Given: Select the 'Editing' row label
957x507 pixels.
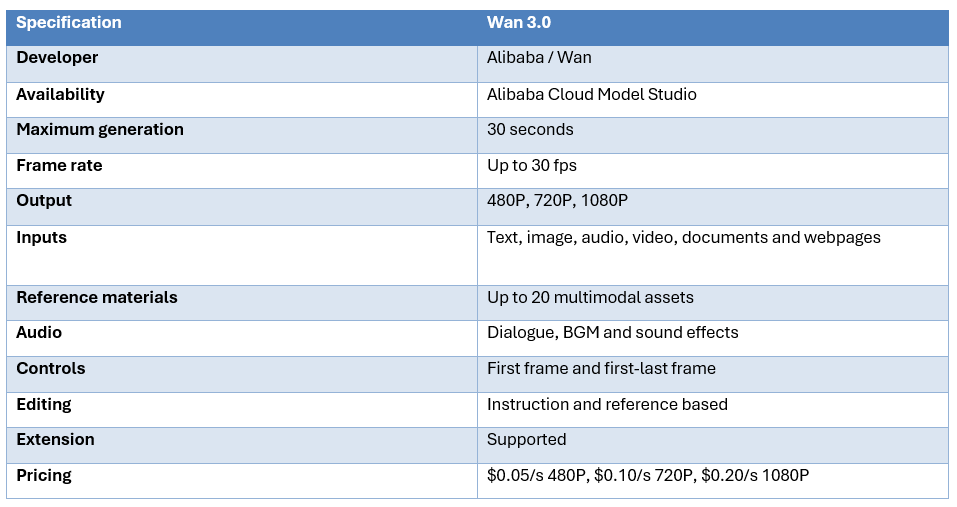Looking at the screenshot, I should coord(44,405).
